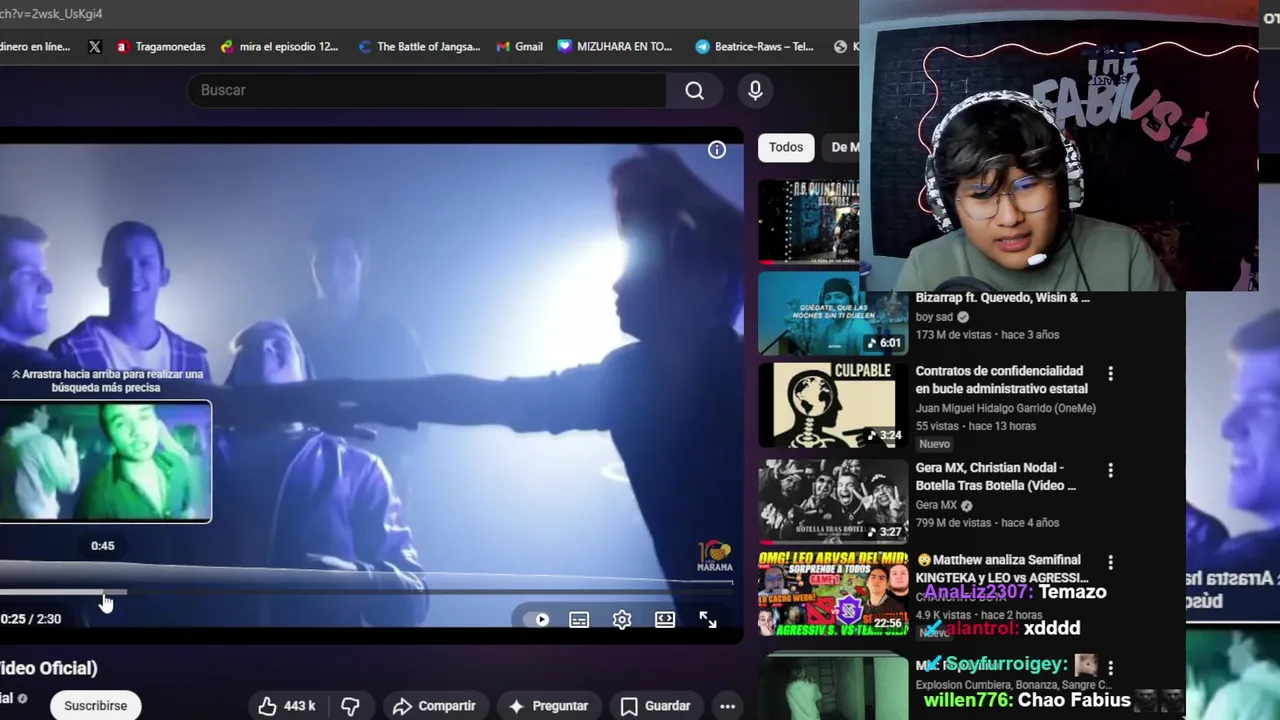Screen dimensions: 1280x720
Task: Click the browser address bar URL
Action: click(51, 13)
